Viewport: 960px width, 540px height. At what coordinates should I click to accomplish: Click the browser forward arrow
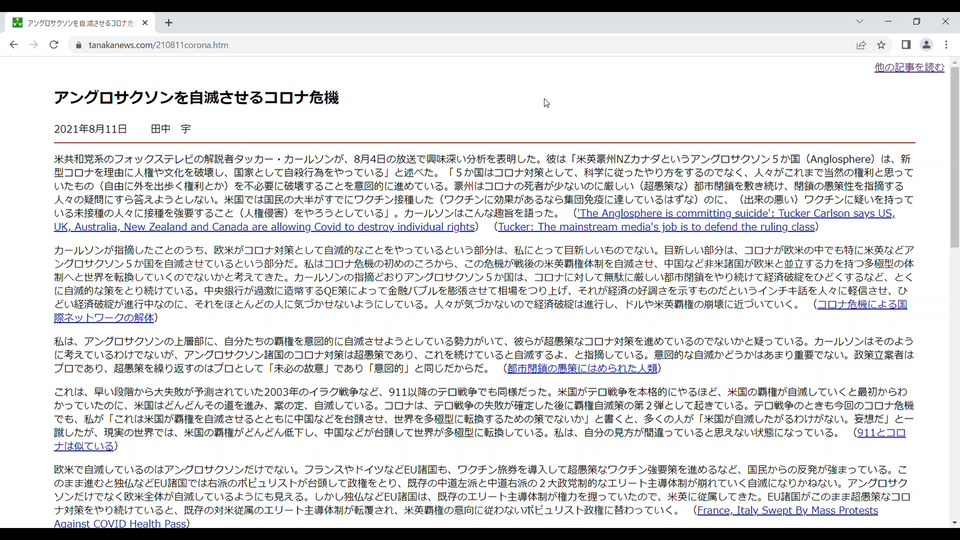(34, 45)
